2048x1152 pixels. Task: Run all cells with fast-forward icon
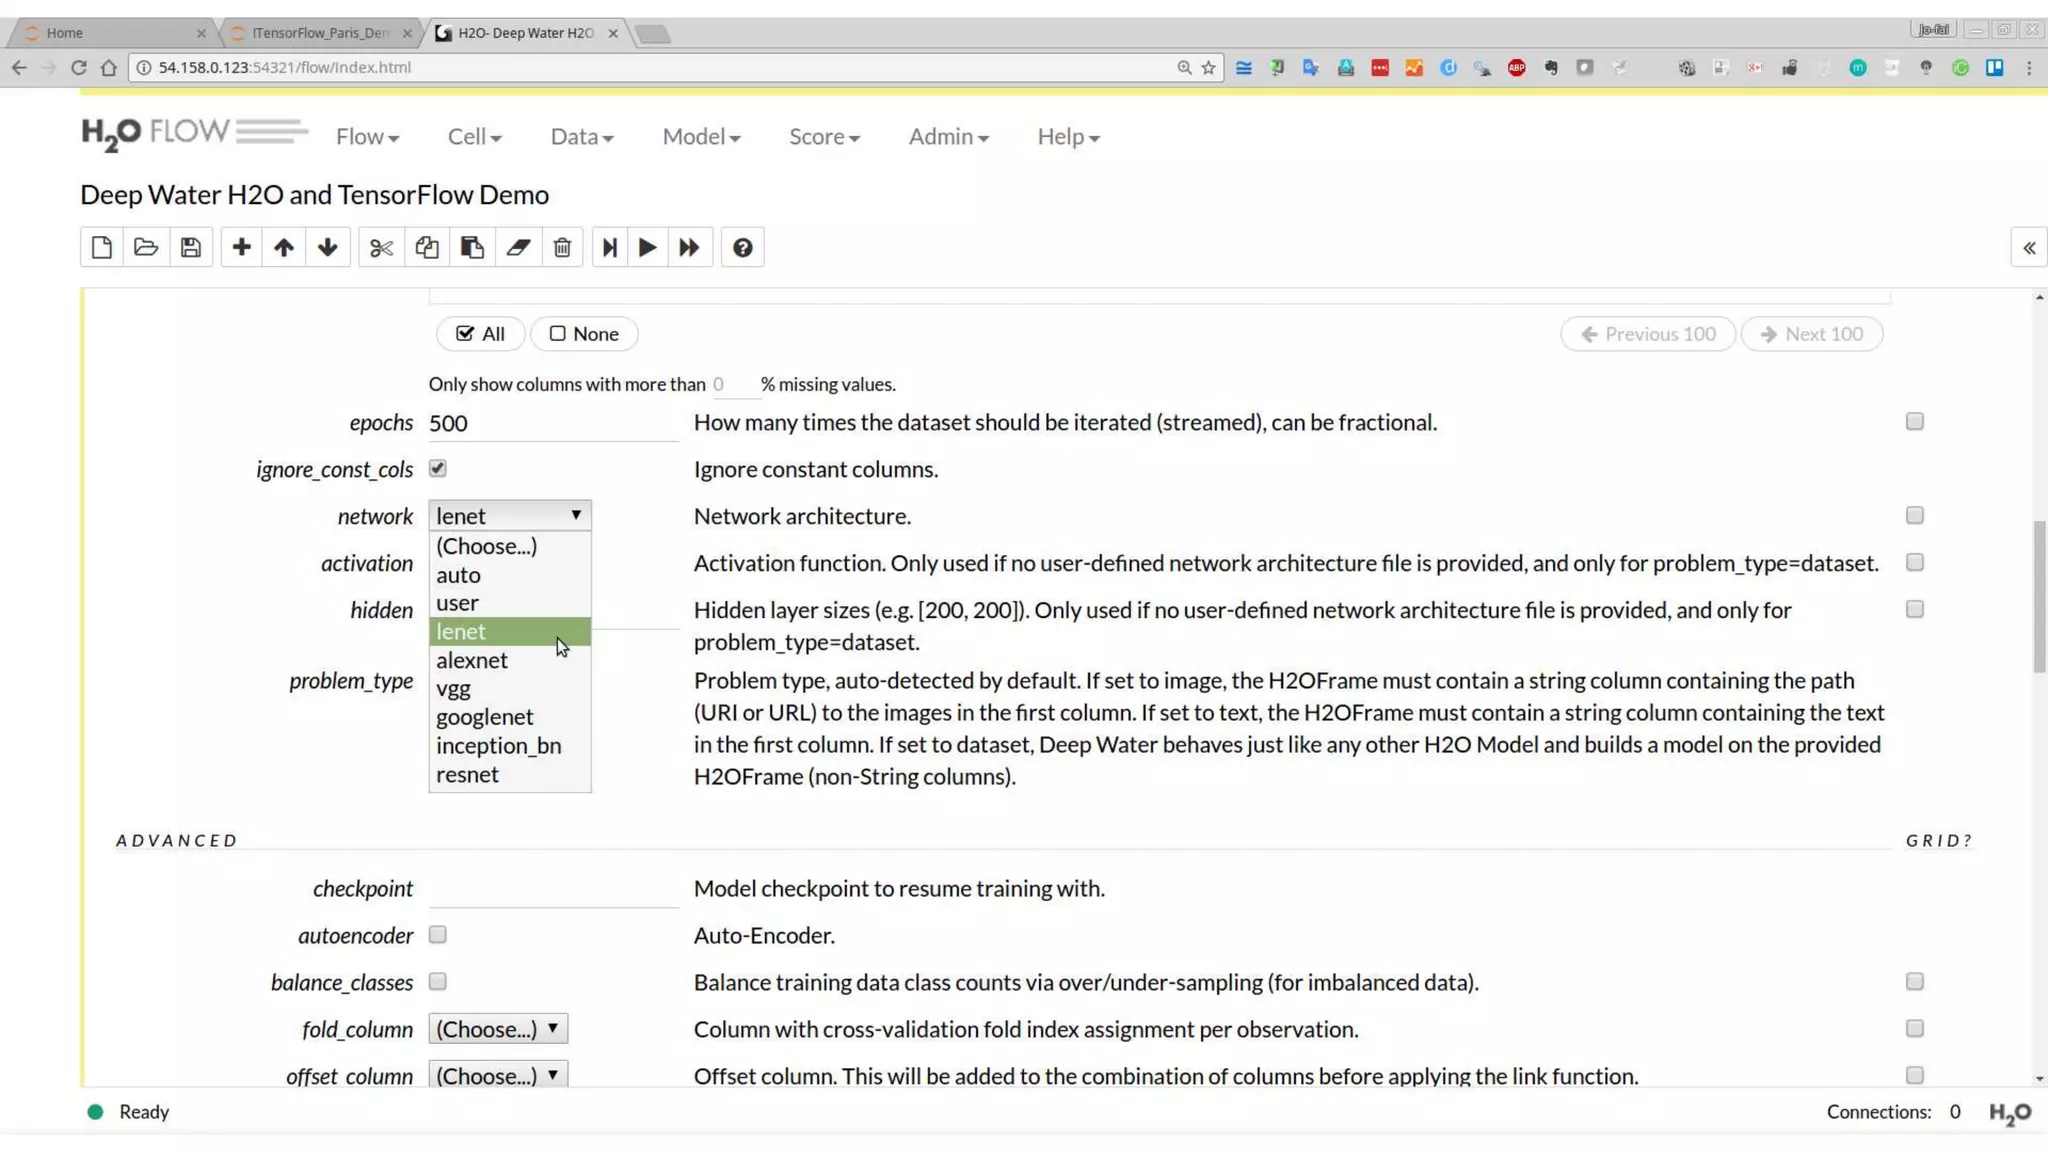point(689,247)
